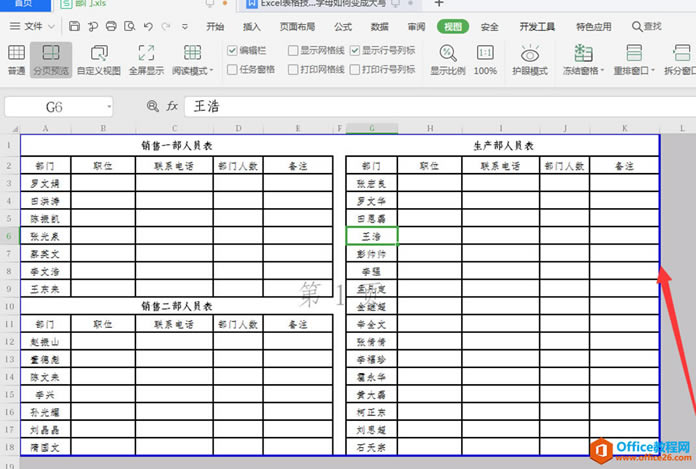Select row 6 header
Image resolution: width=696 pixels, height=469 pixels.
coord(9,236)
